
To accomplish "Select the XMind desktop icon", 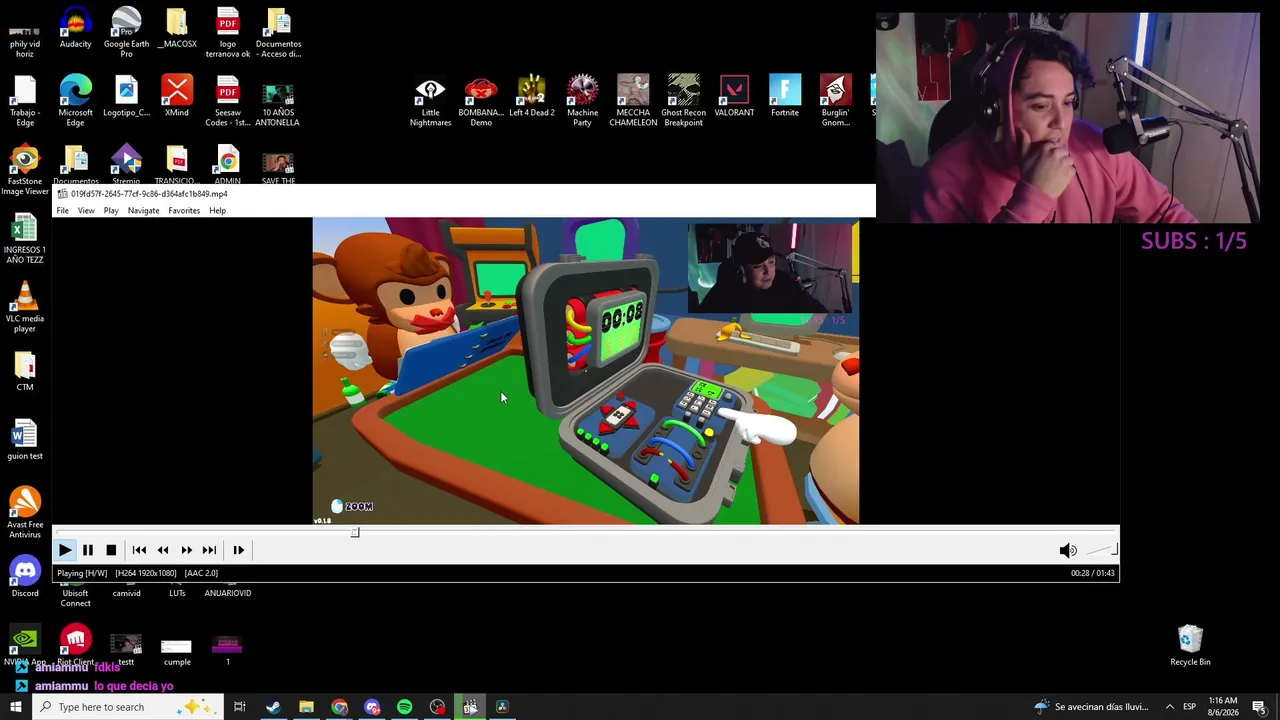I will coord(177,97).
